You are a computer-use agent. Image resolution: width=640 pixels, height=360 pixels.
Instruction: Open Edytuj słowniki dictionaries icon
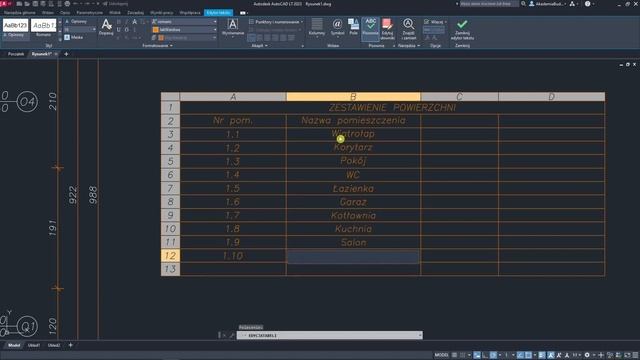click(387, 29)
